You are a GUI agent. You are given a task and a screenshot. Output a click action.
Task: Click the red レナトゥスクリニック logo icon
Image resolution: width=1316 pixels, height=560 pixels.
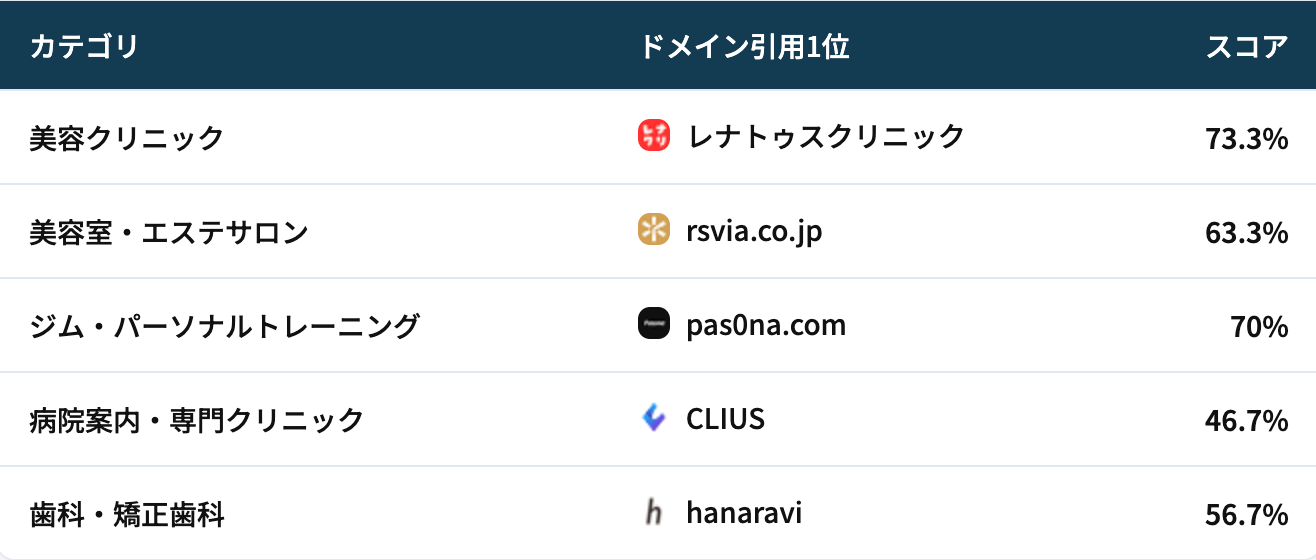coord(653,136)
